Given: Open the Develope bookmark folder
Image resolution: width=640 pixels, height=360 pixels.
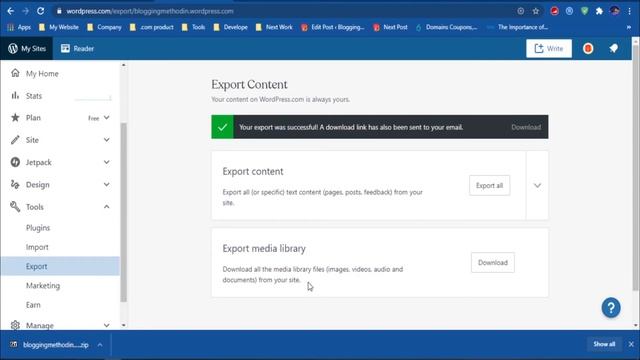Looking at the screenshot, I should point(231,27).
